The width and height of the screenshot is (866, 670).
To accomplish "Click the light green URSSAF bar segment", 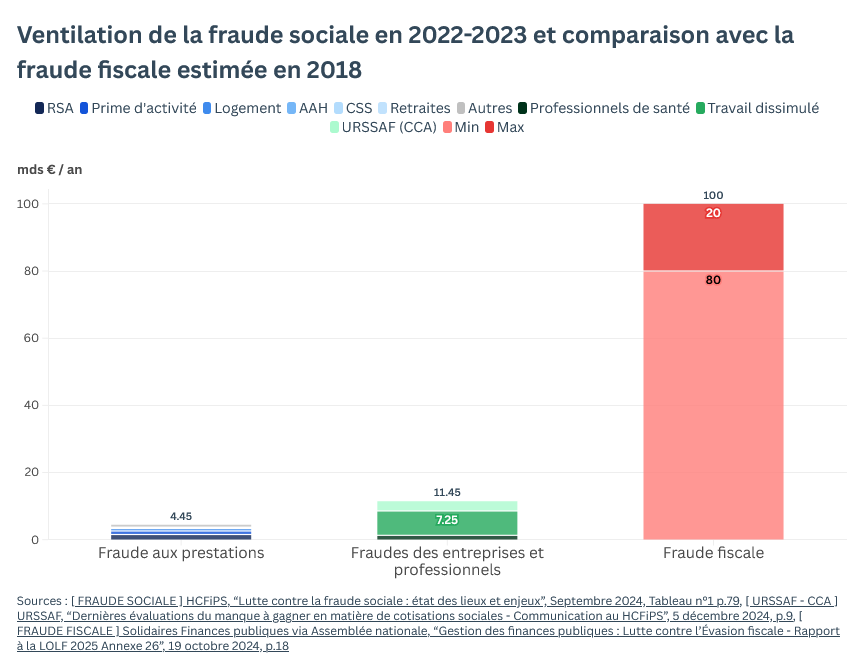I will click(x=447, y=506).
